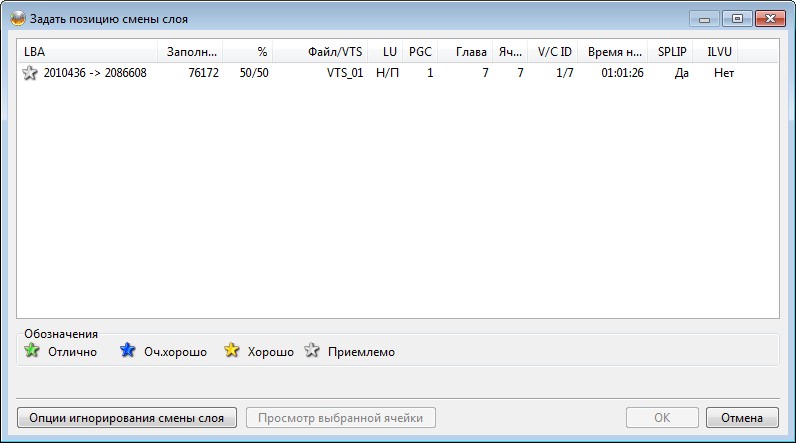This screenshot has height=443, width=796.
Task: Click the Оч.хорошо legend label
Action: click(176, 352)
